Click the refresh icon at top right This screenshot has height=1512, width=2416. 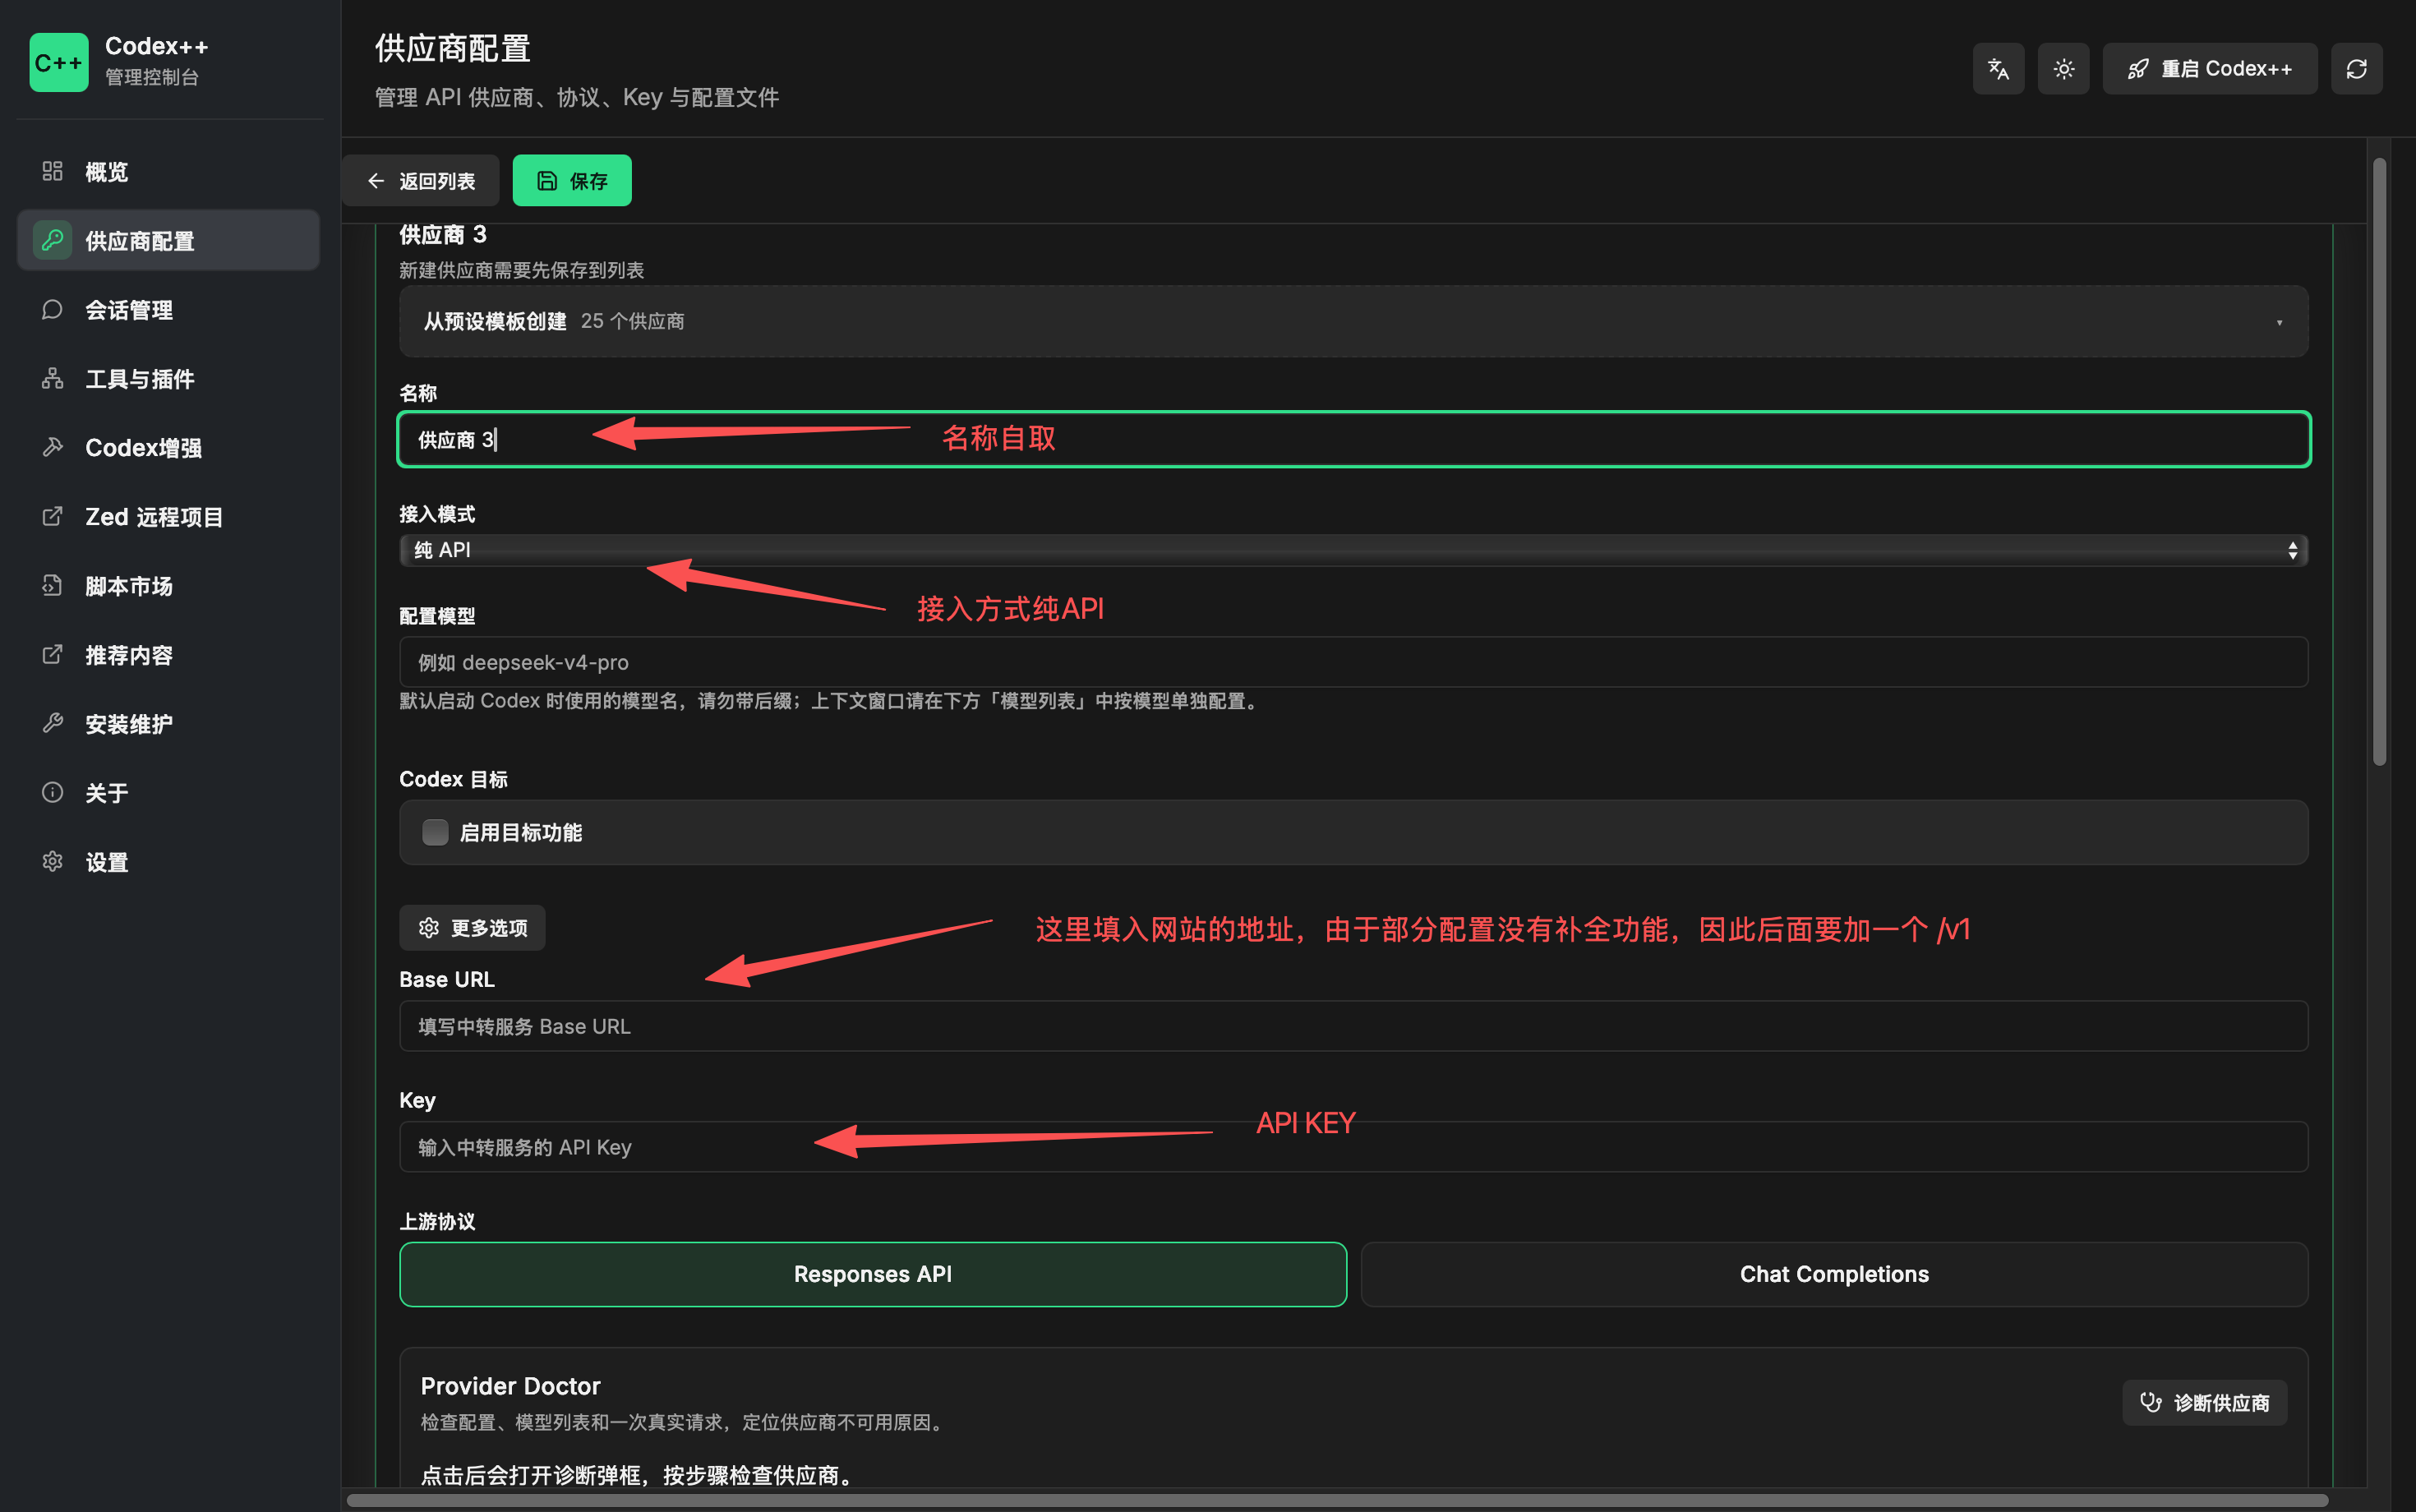tap(2356, 68)
